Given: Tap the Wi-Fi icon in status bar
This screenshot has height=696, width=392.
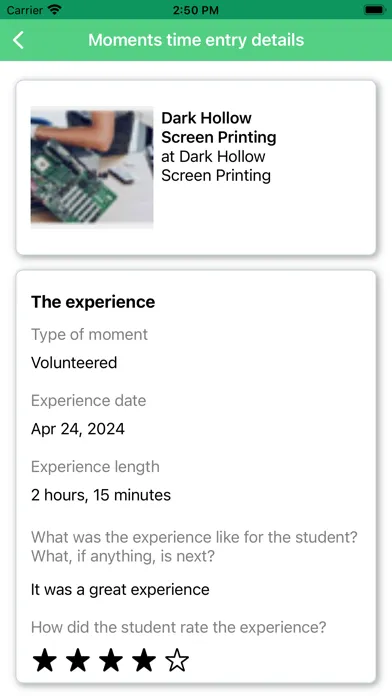Looking at the screenshot, I should click(55, 9).
